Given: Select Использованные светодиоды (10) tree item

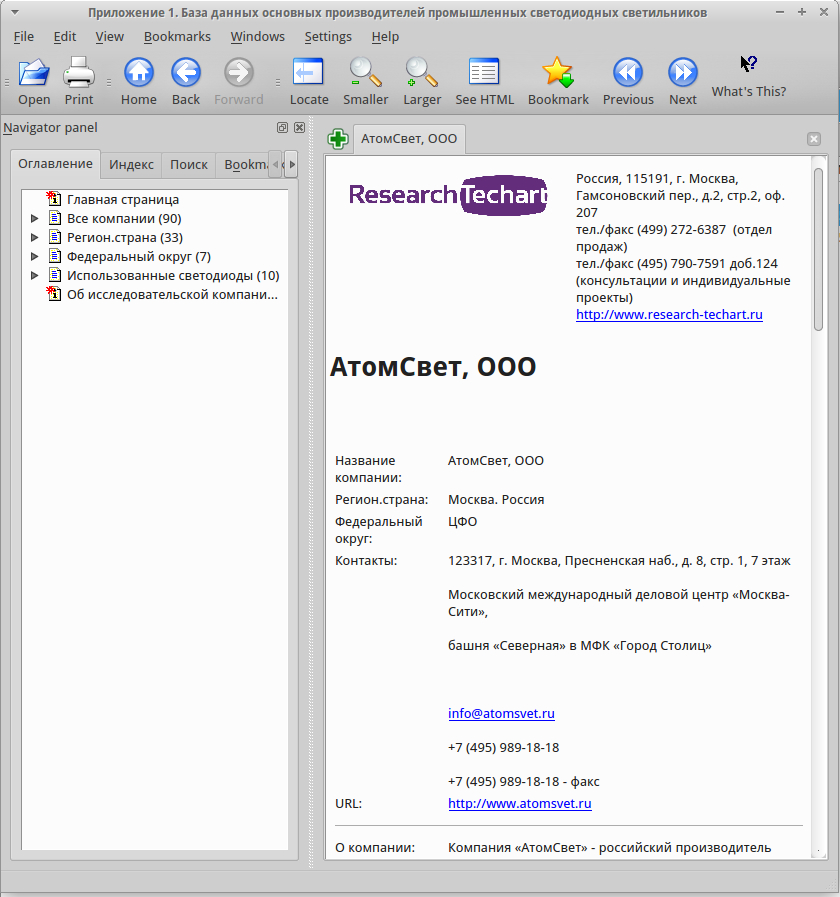Looking at the screenshot, I should [x=173, y=275].
